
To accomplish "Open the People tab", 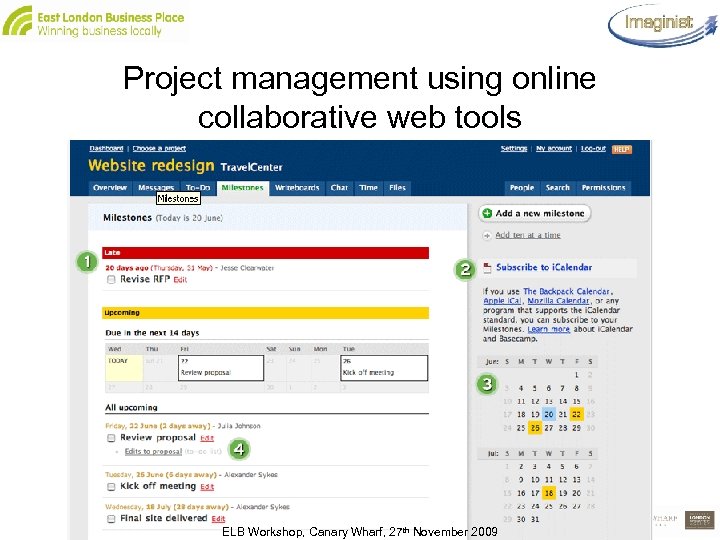I will pos(522,187).
